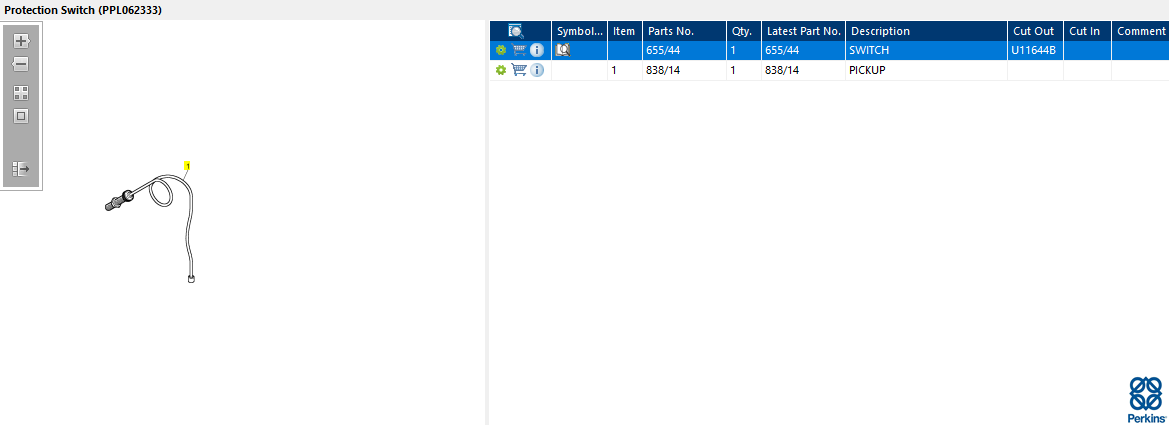Zoom in on the diagram with plus button

21,41
